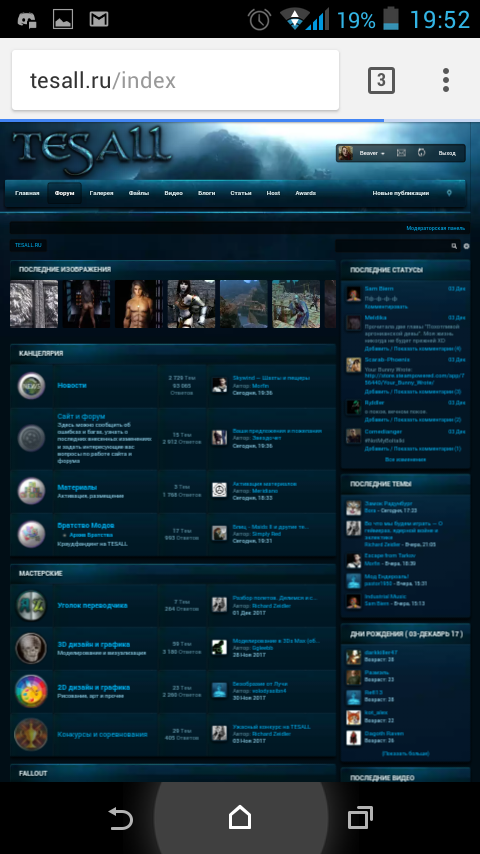Open Scarab-Phoenix profile in statuses

pos(387,360)
